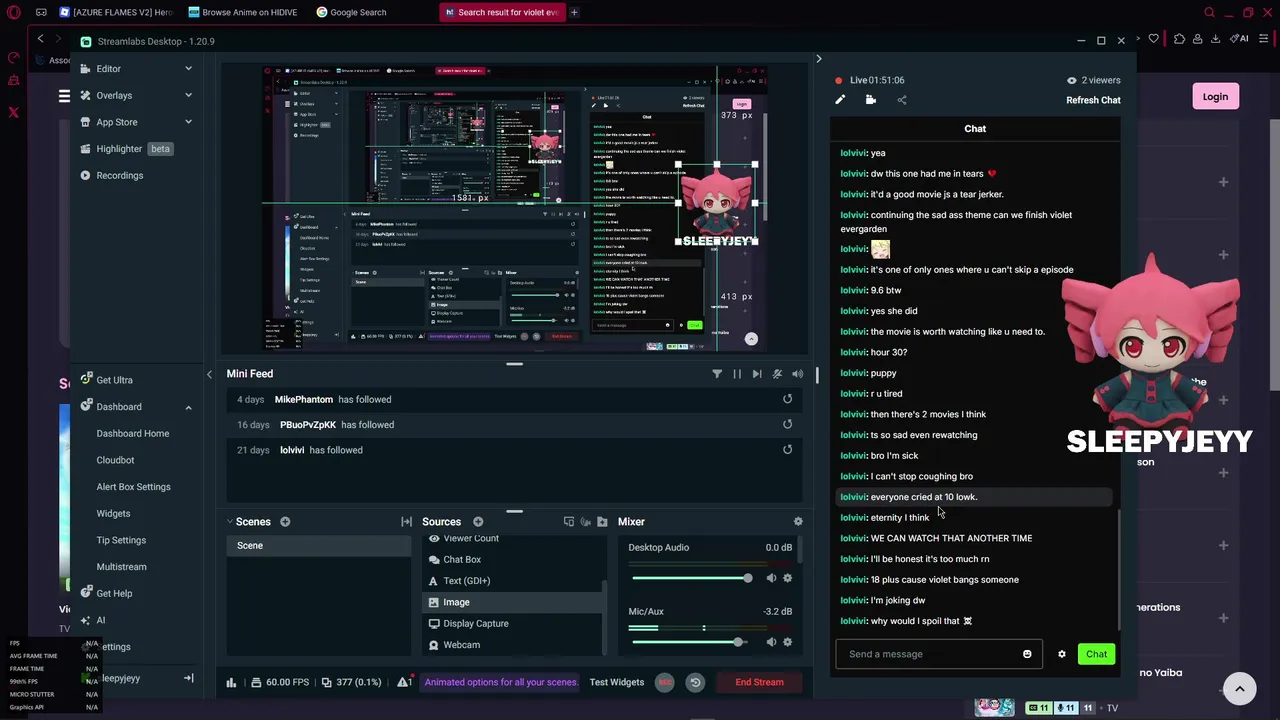Screen dimensions: 1280x720
Task: Add a new scene with plus icon
Action: point(285,522)
